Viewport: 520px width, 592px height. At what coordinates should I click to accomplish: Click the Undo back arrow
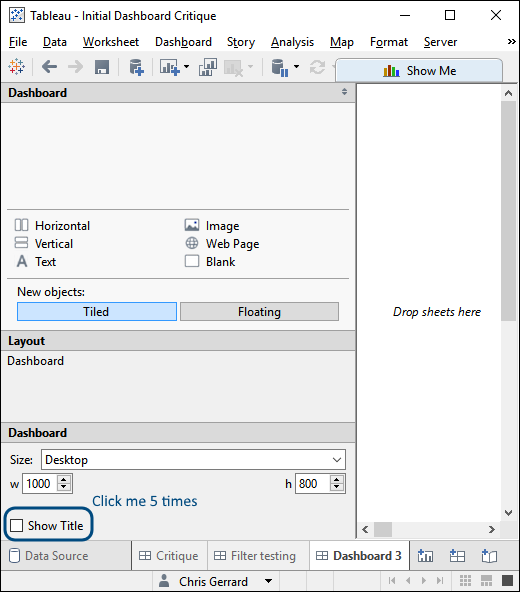click(49, 67)
